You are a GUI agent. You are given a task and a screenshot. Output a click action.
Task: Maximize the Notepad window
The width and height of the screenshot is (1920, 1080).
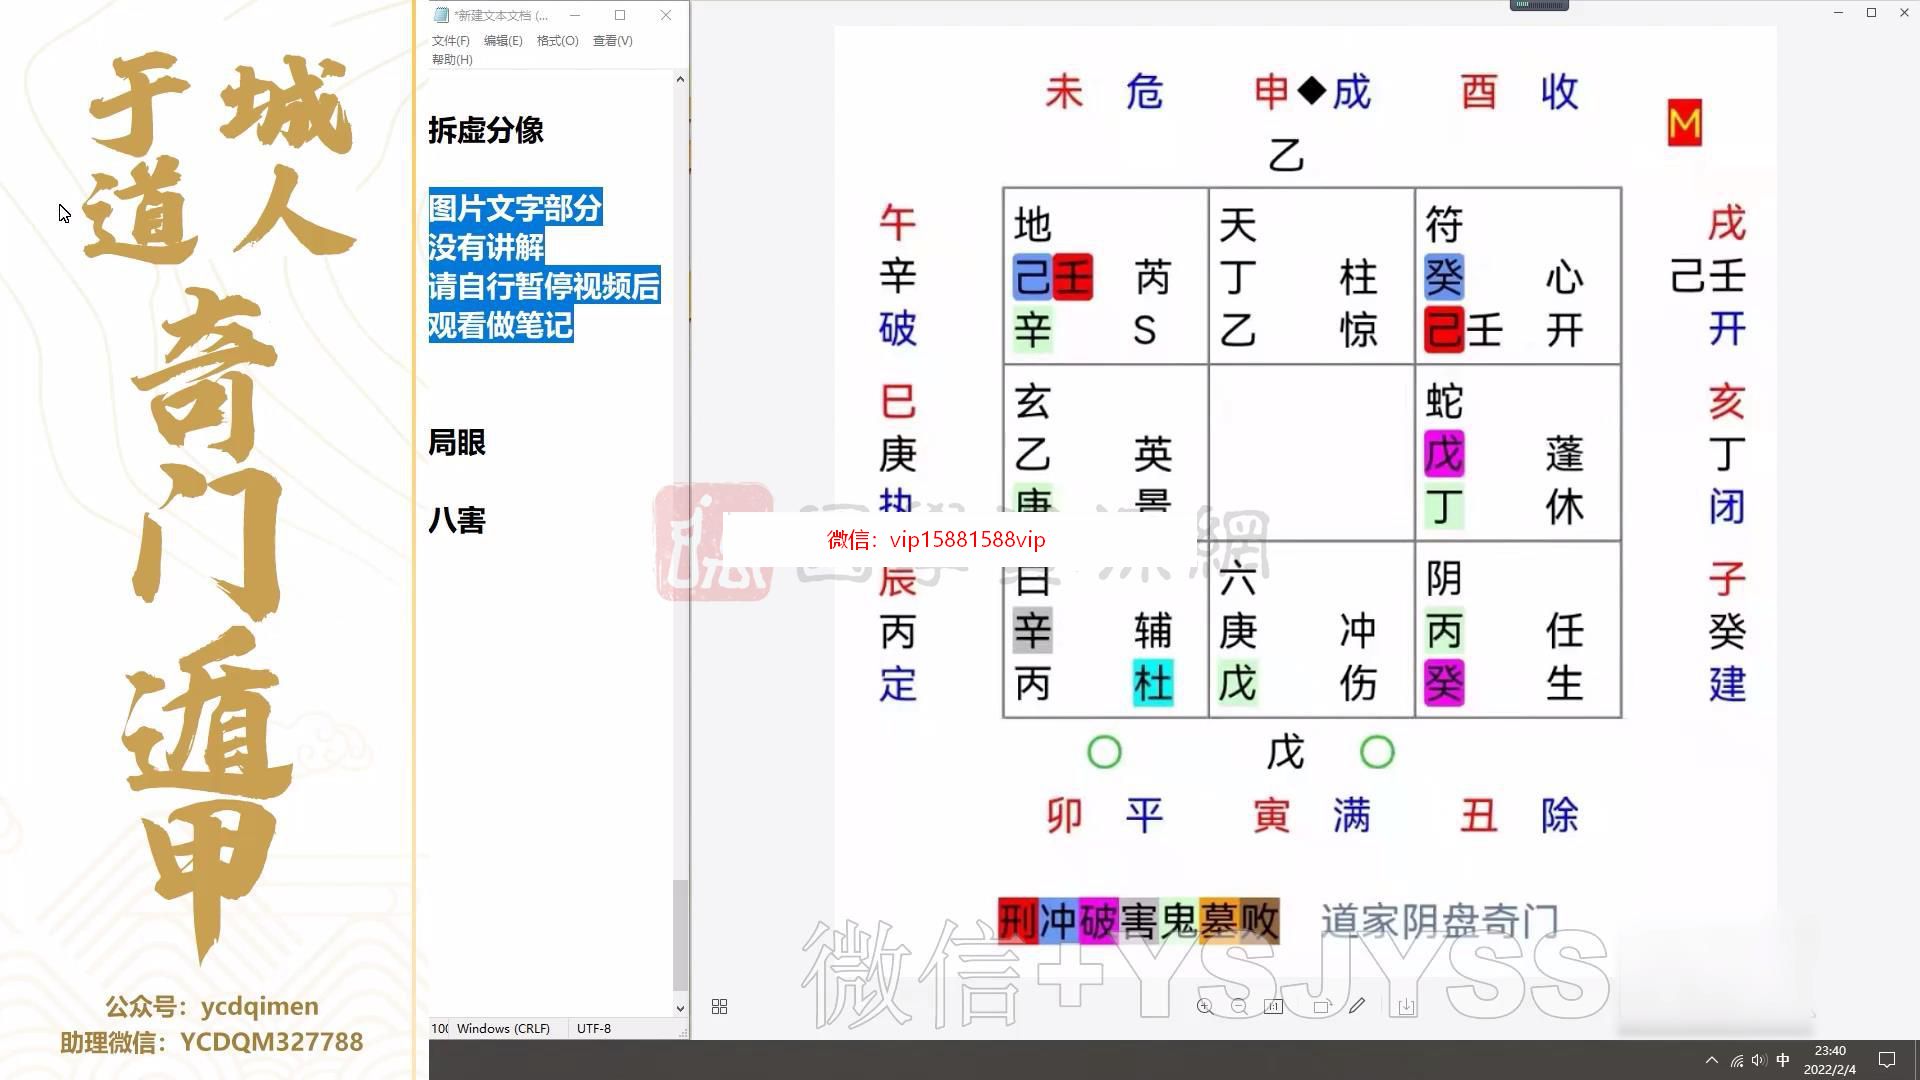pyautogui.click(x=620, y=15)
